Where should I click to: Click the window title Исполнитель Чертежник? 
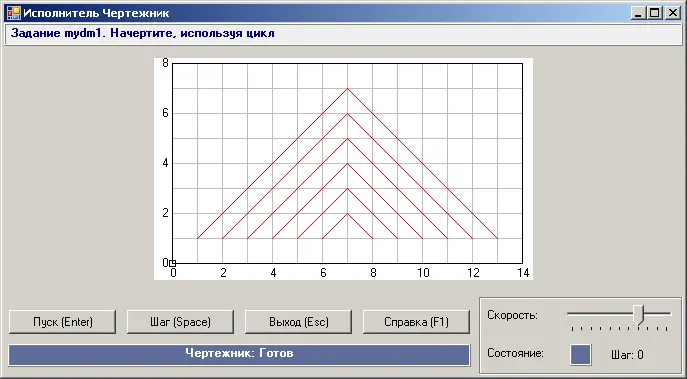click(96, 13)
